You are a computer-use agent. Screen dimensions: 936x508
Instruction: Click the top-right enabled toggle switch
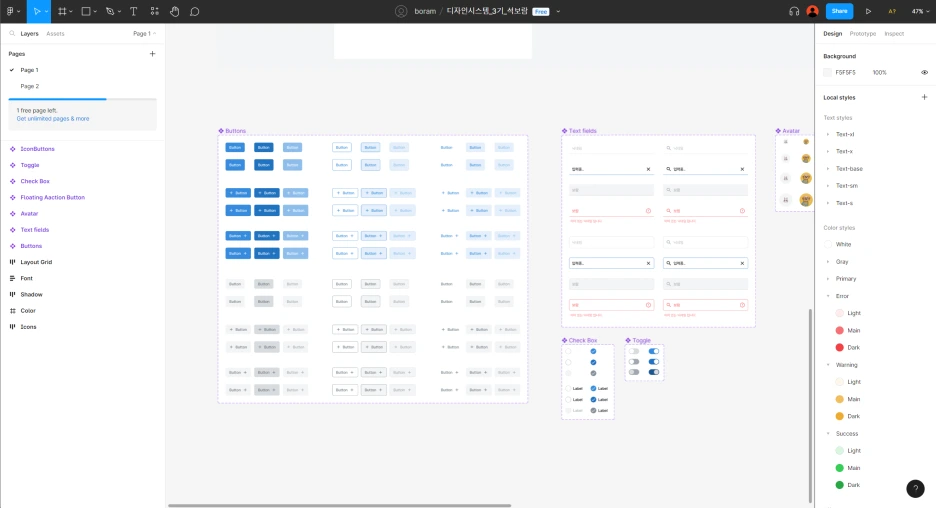point(654,351)
